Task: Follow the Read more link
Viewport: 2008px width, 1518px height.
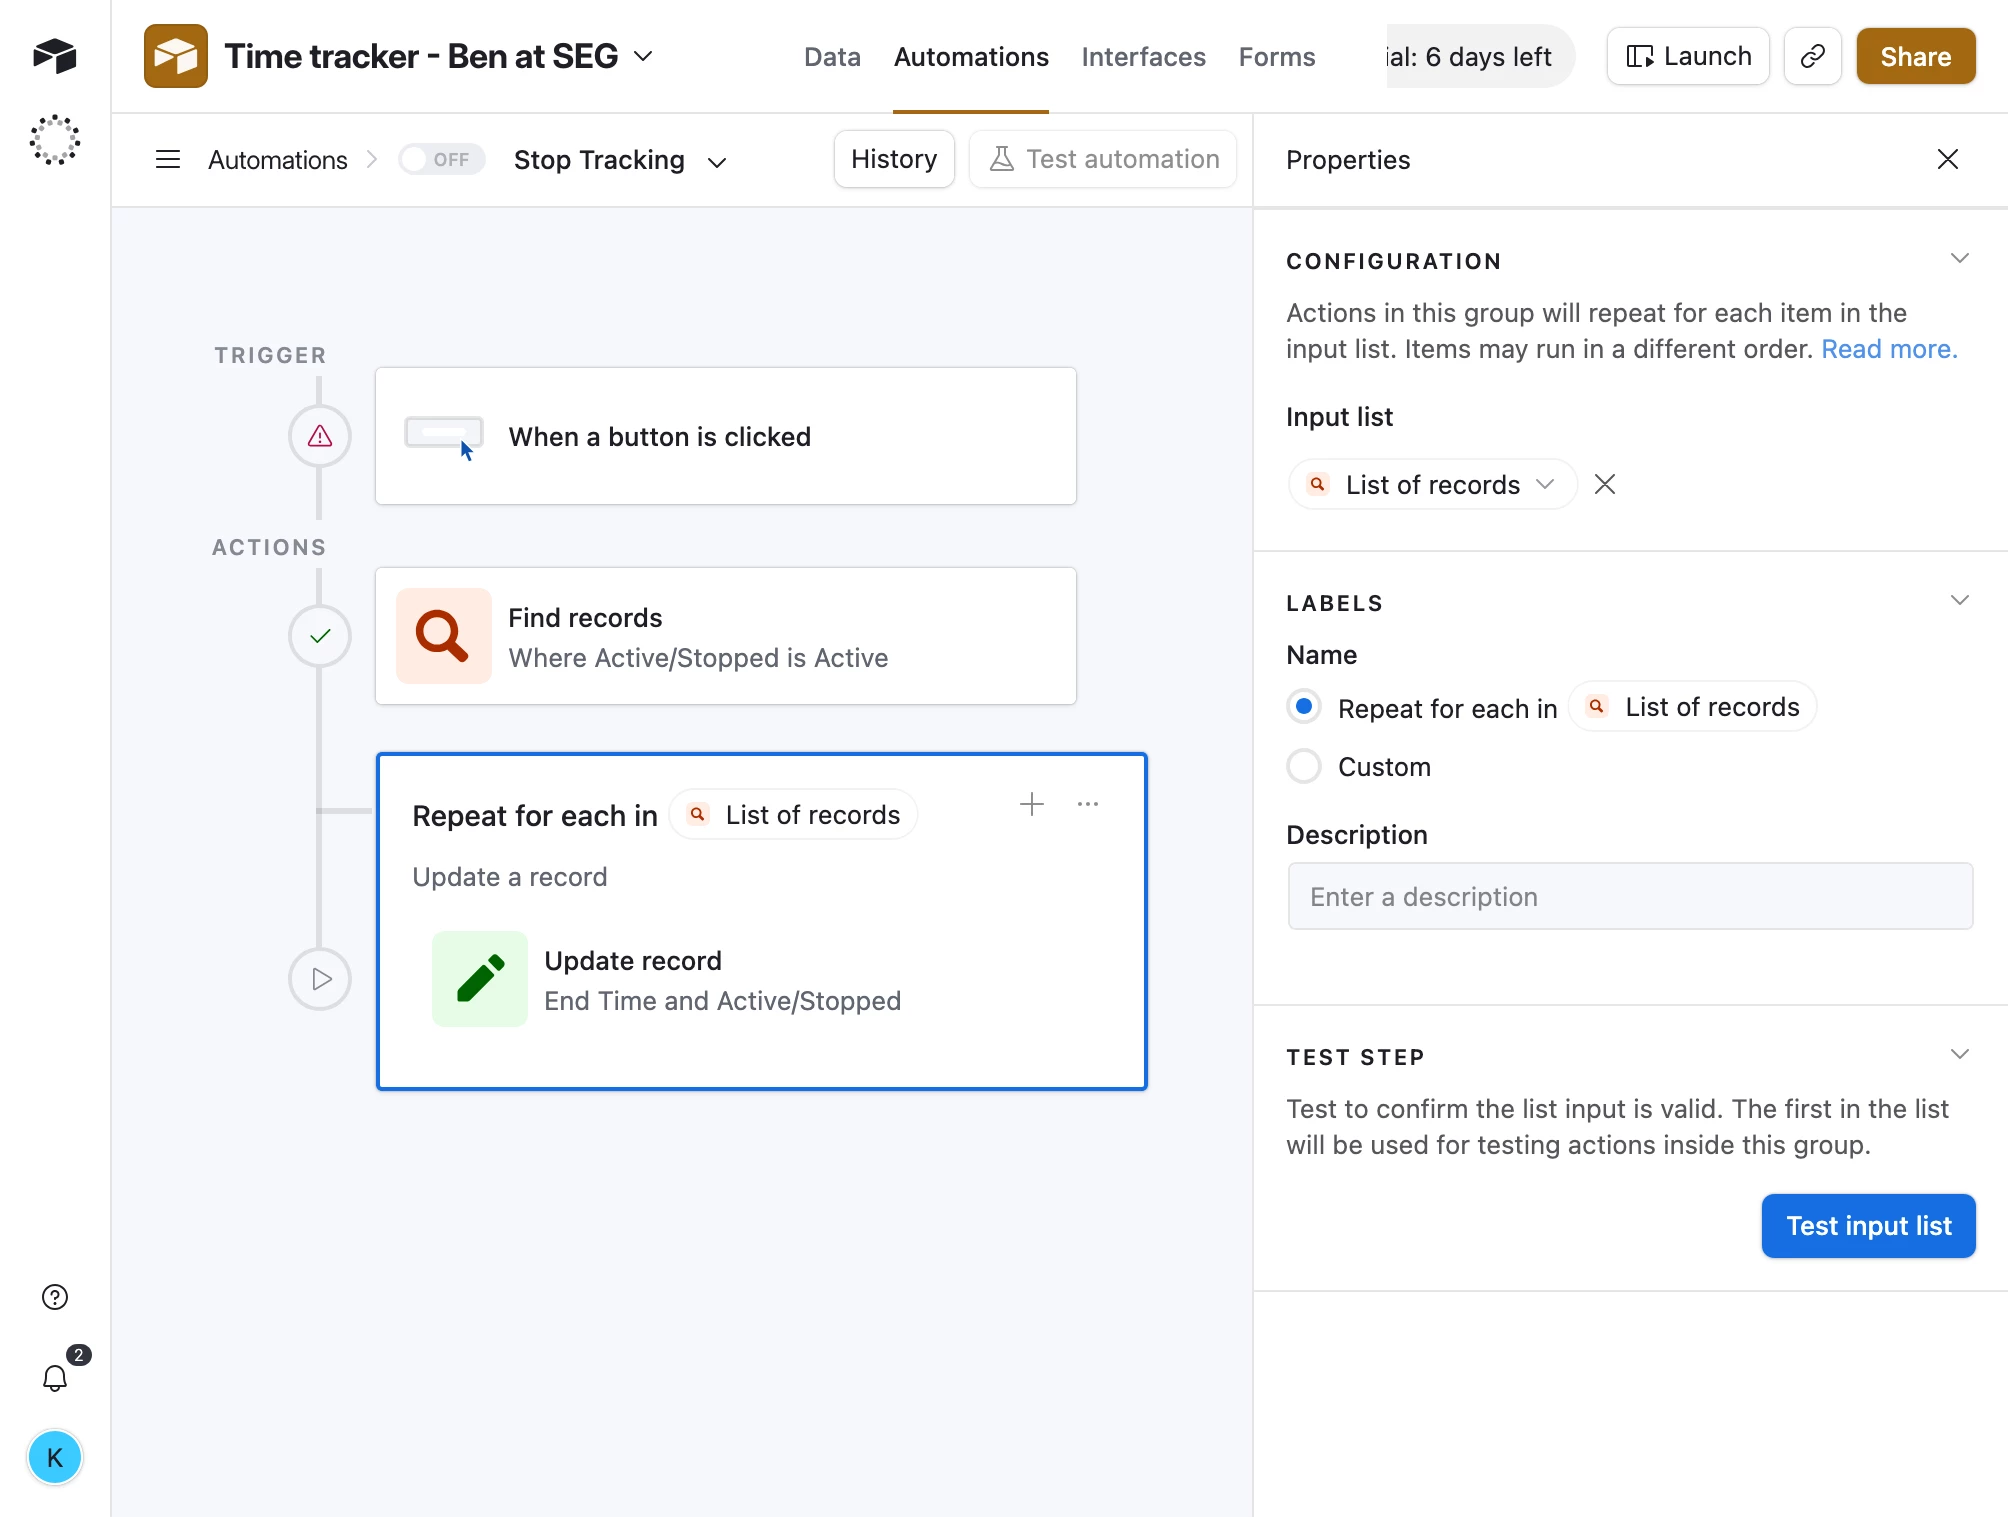Action: (x=1888, y=349)
